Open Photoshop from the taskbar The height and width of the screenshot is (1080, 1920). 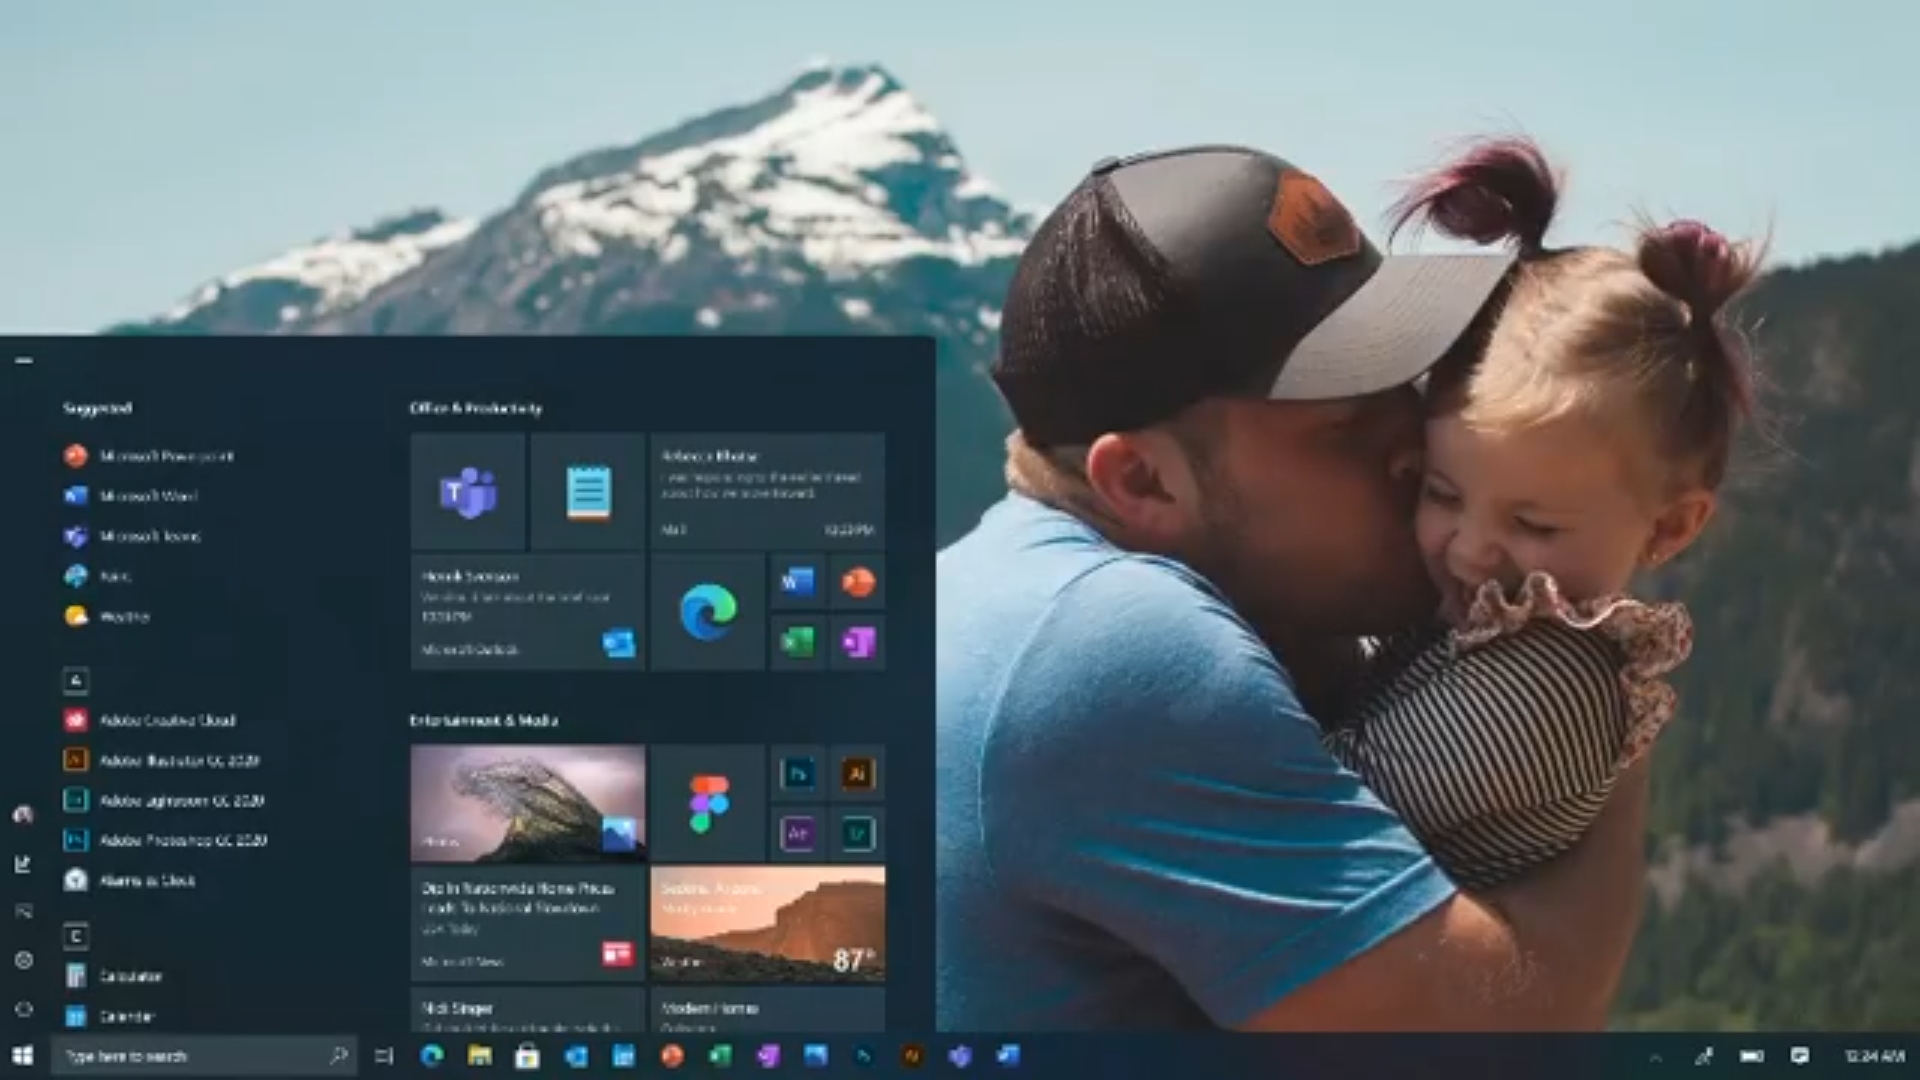pyautogui.click(x=864, y=1056)
